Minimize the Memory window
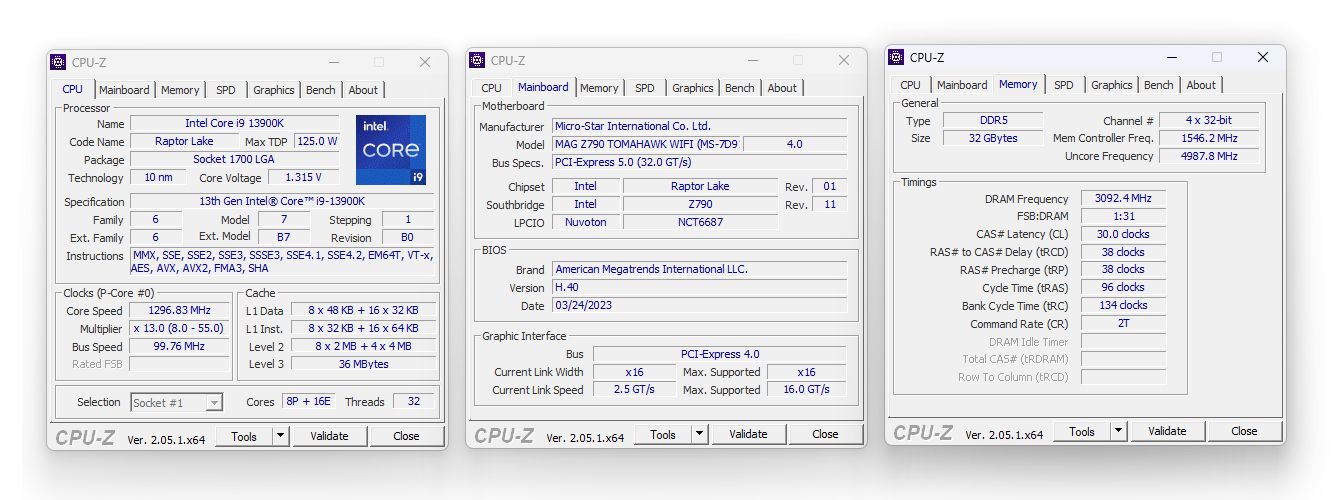 click(1170, 57)
